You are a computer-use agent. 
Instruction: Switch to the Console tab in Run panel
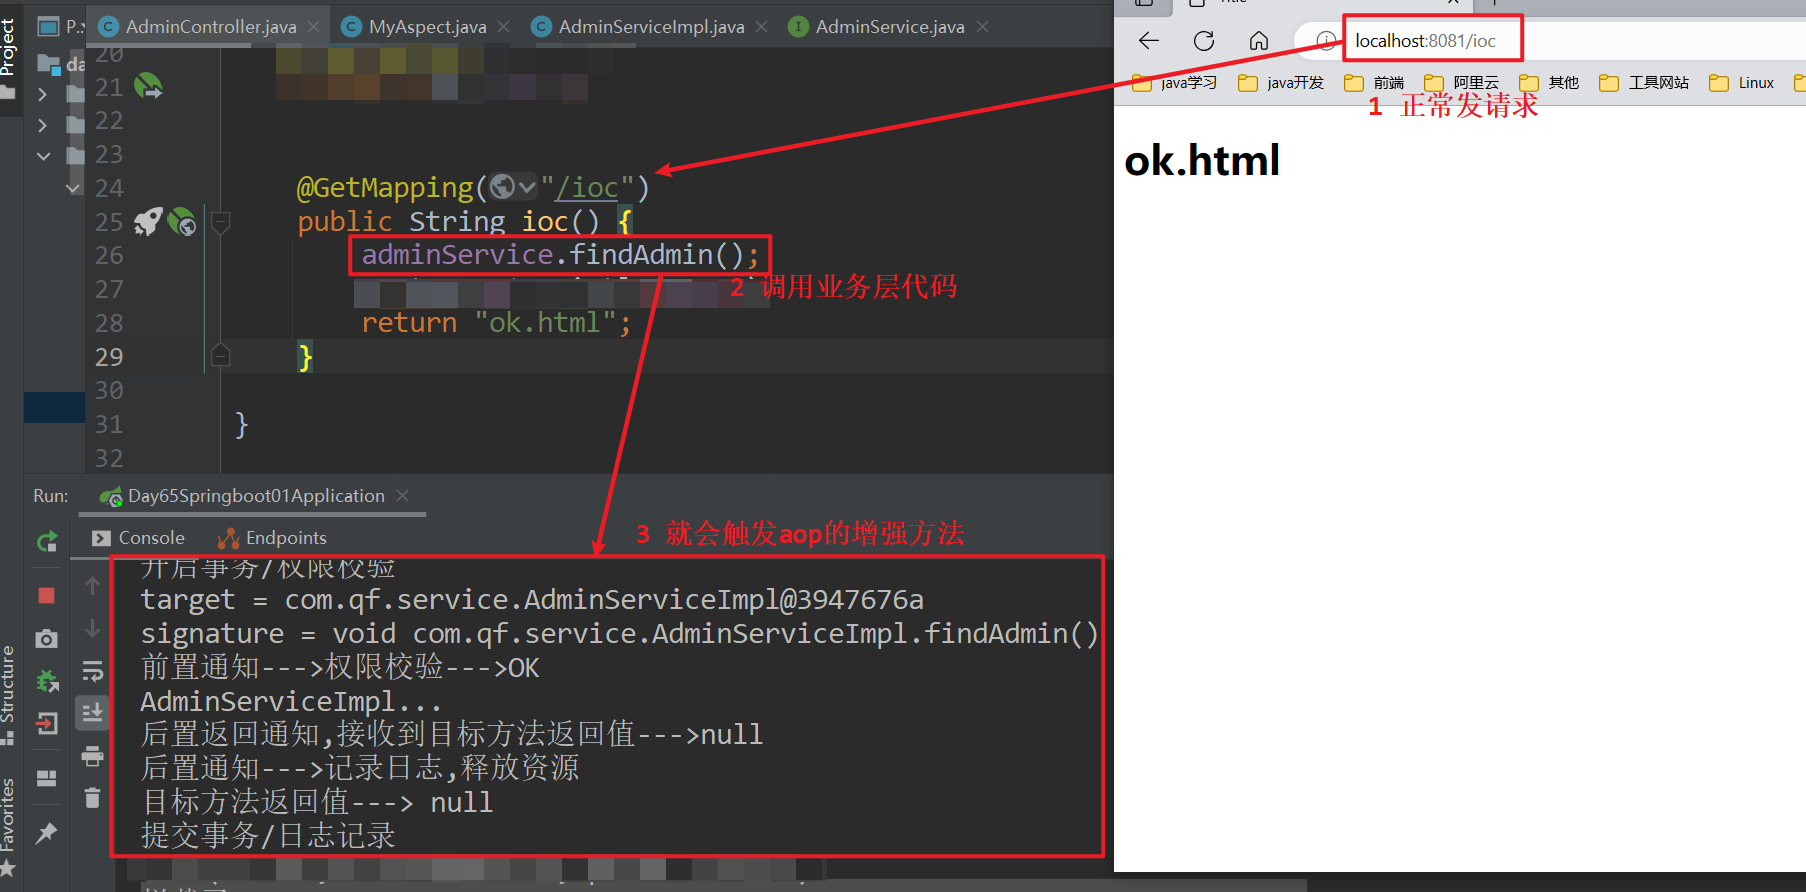(139, 538)
